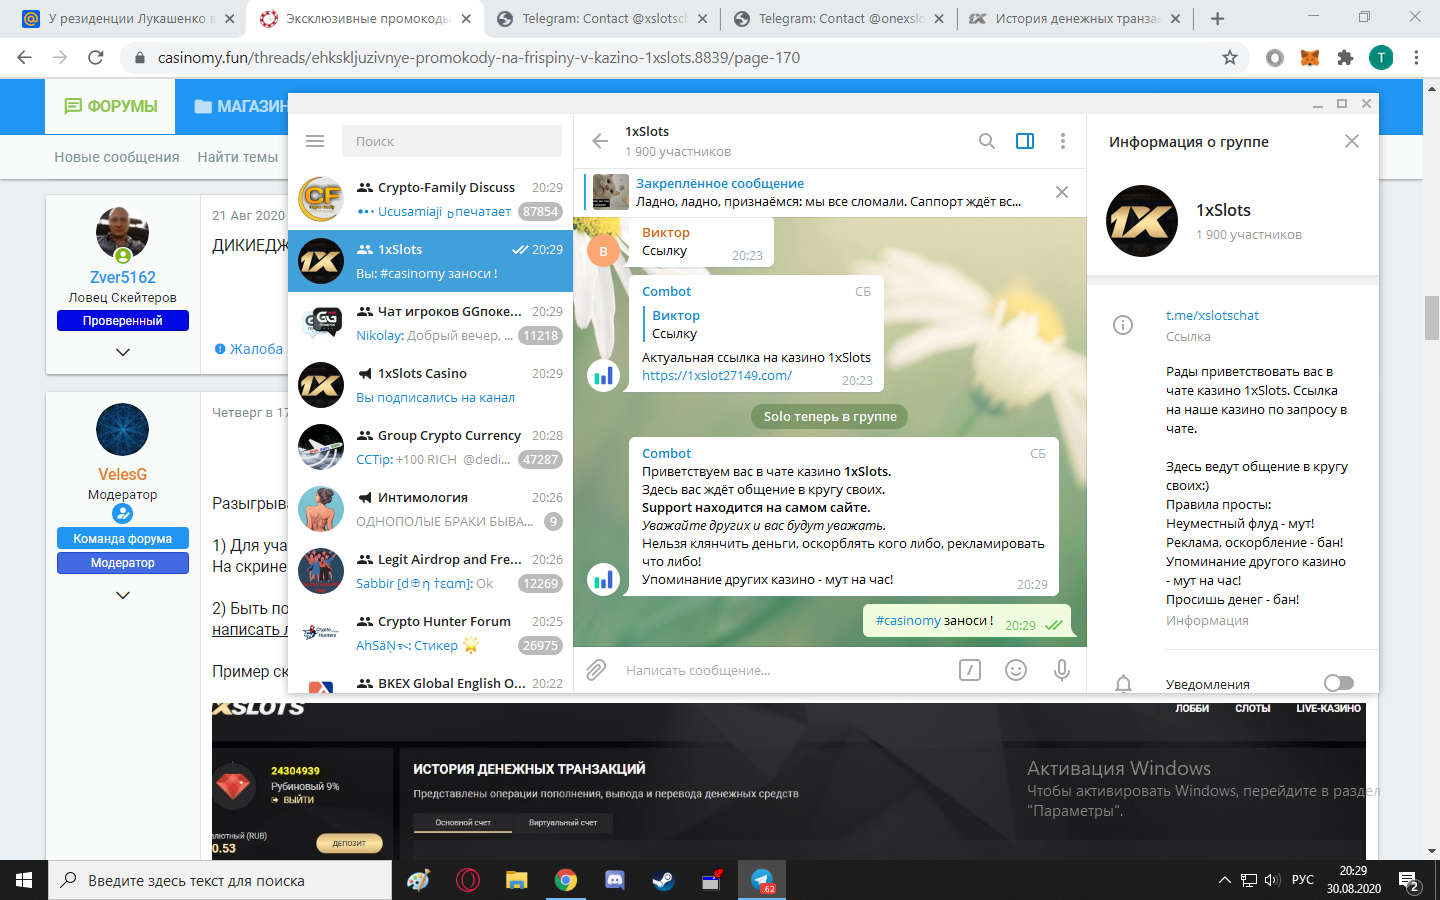Open the t.me/xslotschat group link
The image size is (1440, 900).
(x=1212, y=315)
